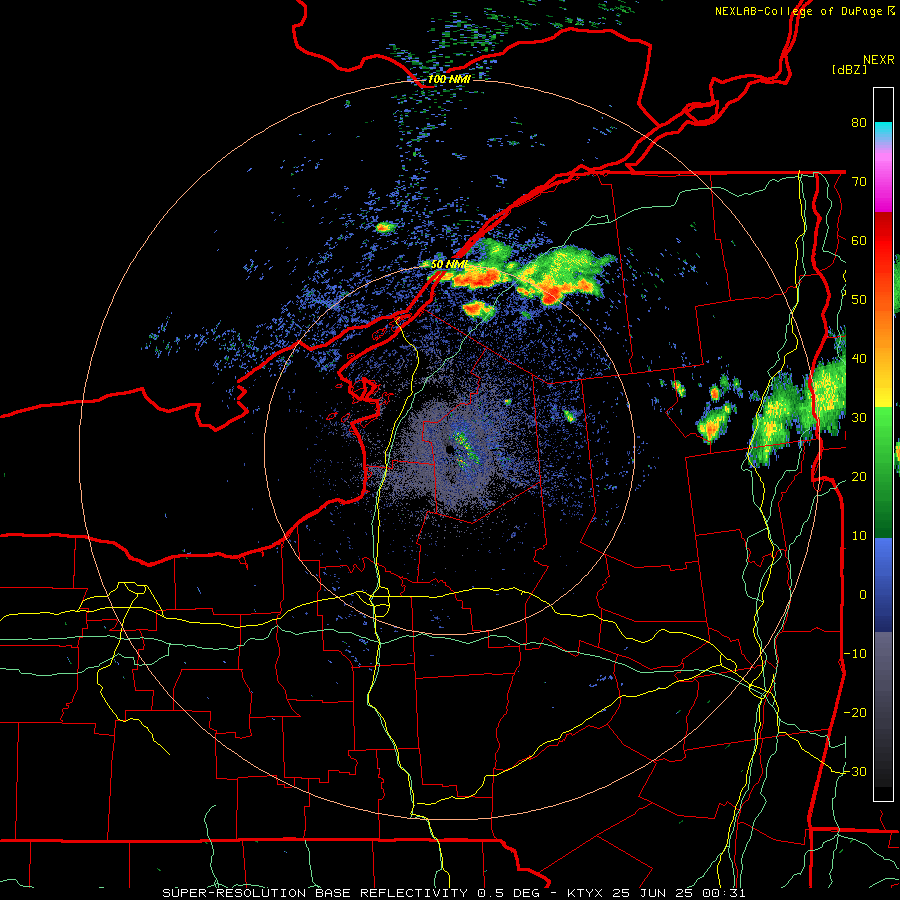
Task: Select the 10 value on the dBZ scale
Action: [x=859, y=536]
